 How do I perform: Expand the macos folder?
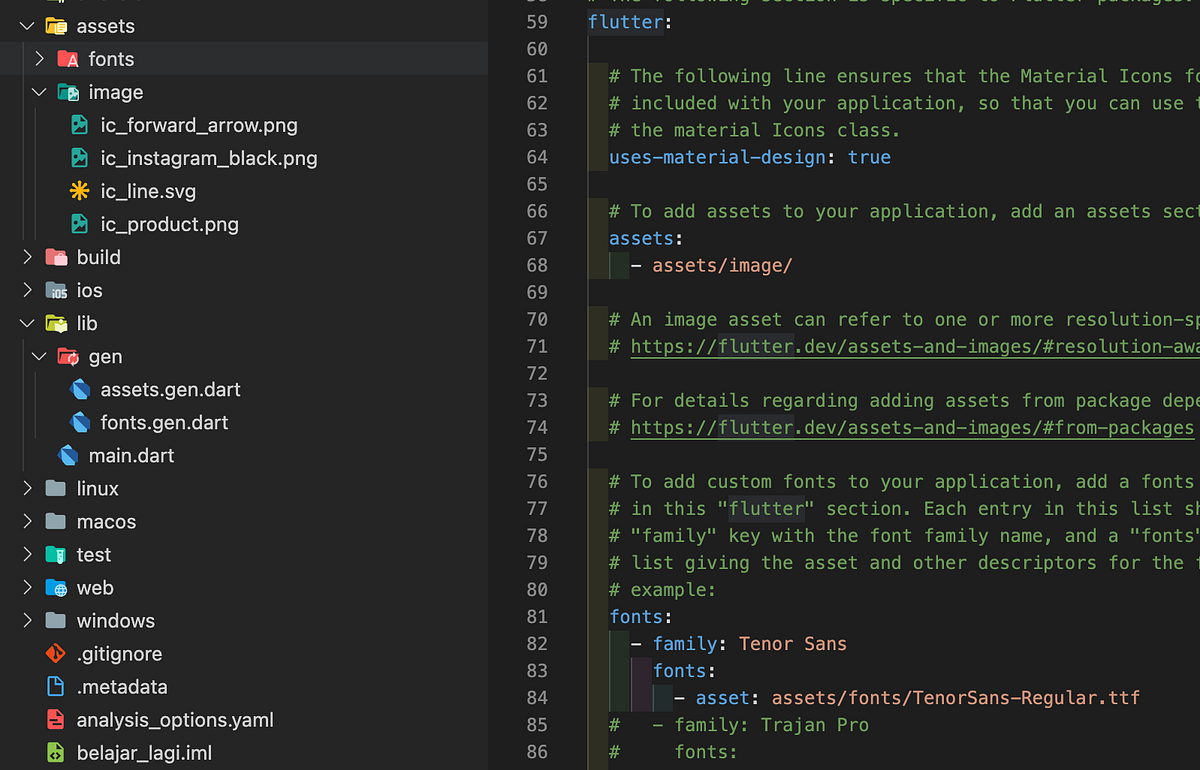tap(28, 521)
